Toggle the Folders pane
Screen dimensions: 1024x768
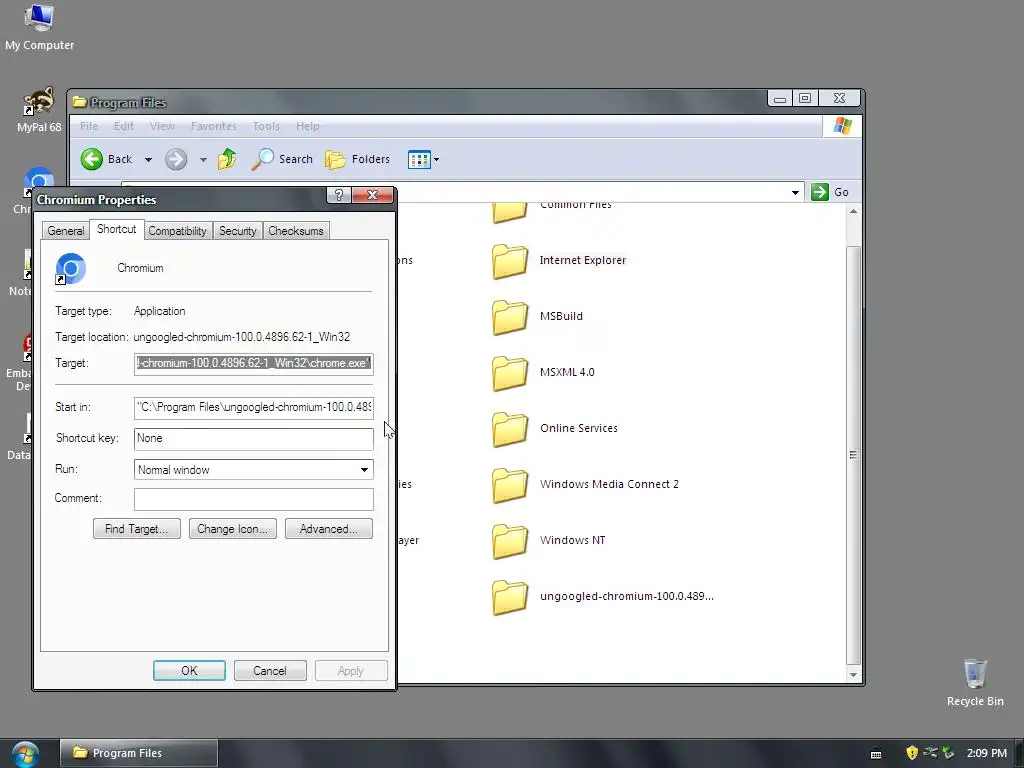(358, 159)
